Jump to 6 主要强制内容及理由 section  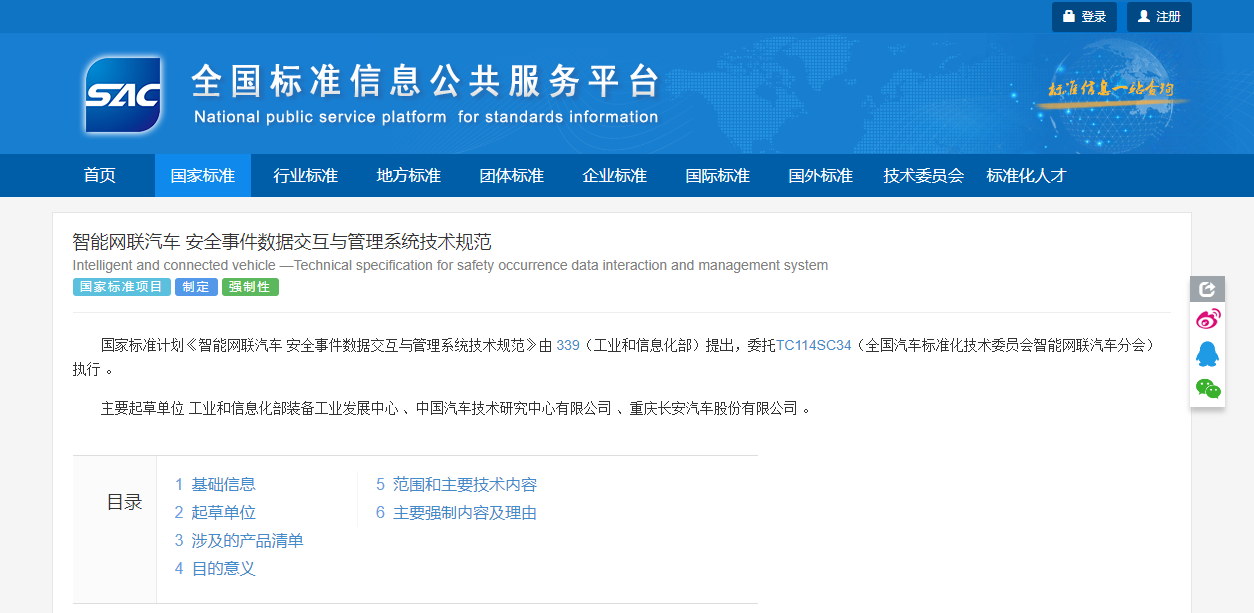point(456,513)
